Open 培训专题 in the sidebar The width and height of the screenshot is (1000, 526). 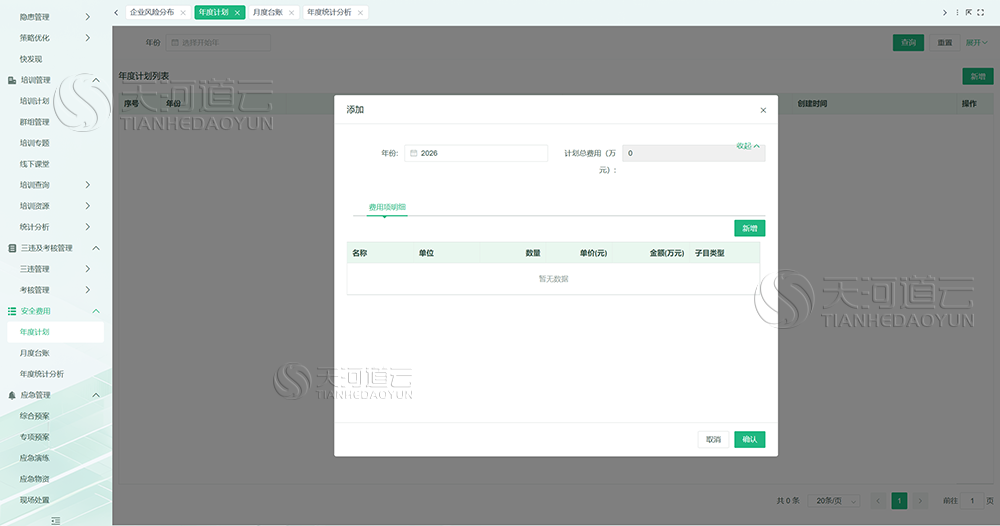click(34, 143)
